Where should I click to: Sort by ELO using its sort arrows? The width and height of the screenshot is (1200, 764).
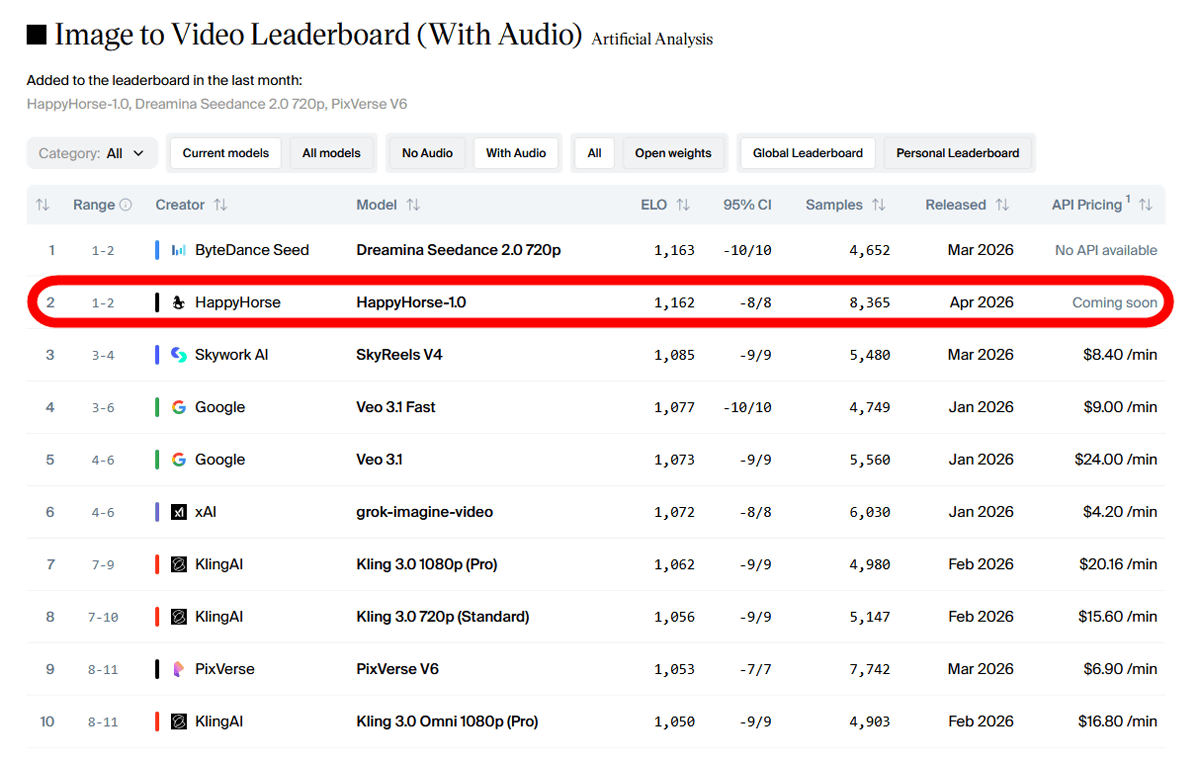point(683,205)
